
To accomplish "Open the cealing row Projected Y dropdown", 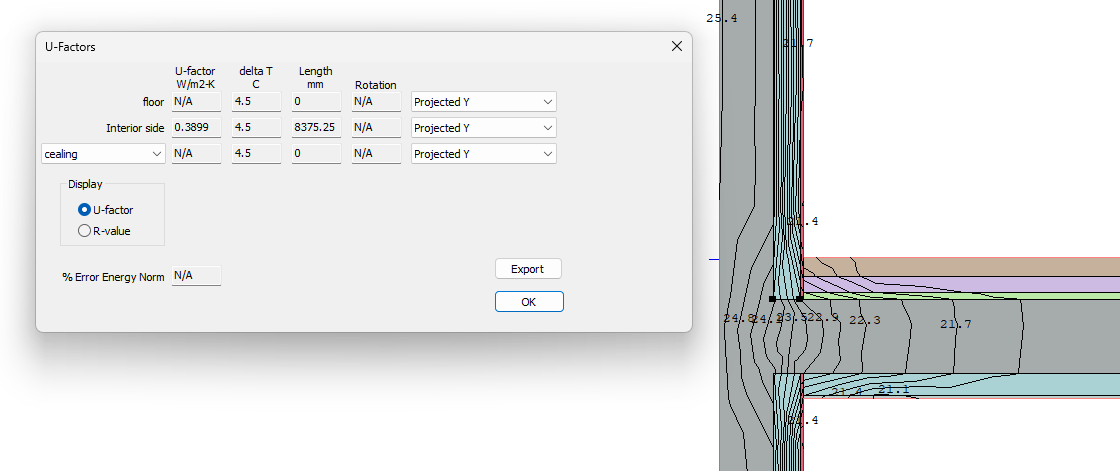I will pyautogui.click(x=484, y=154).
